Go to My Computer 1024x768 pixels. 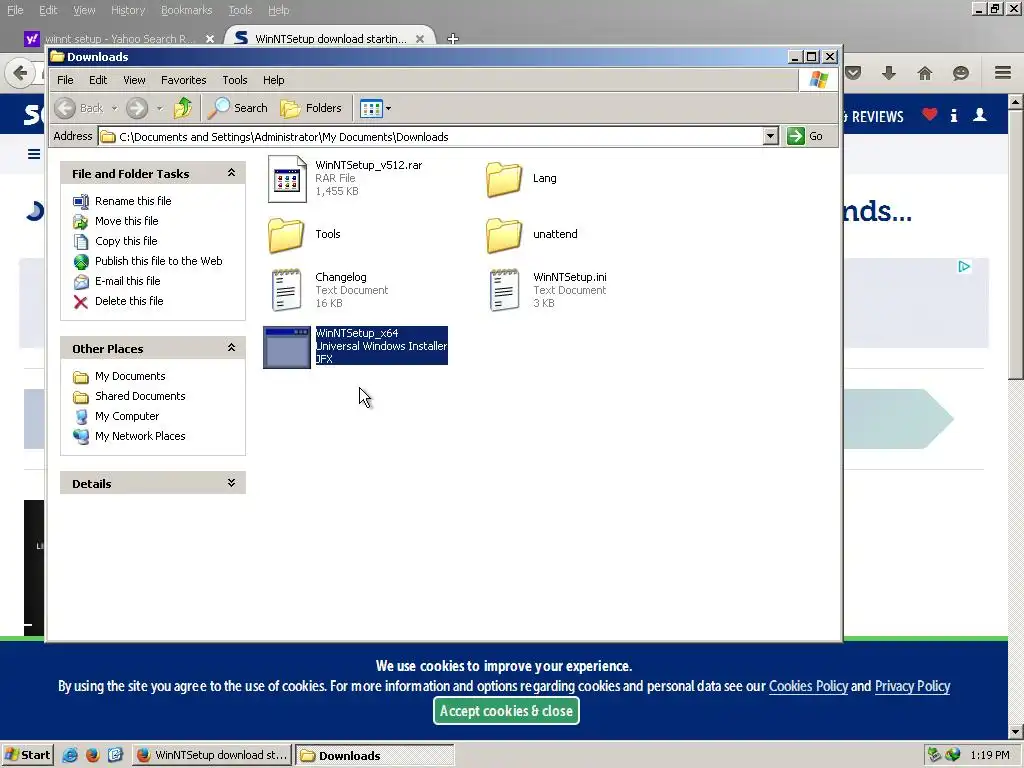(x=127, y=417)
